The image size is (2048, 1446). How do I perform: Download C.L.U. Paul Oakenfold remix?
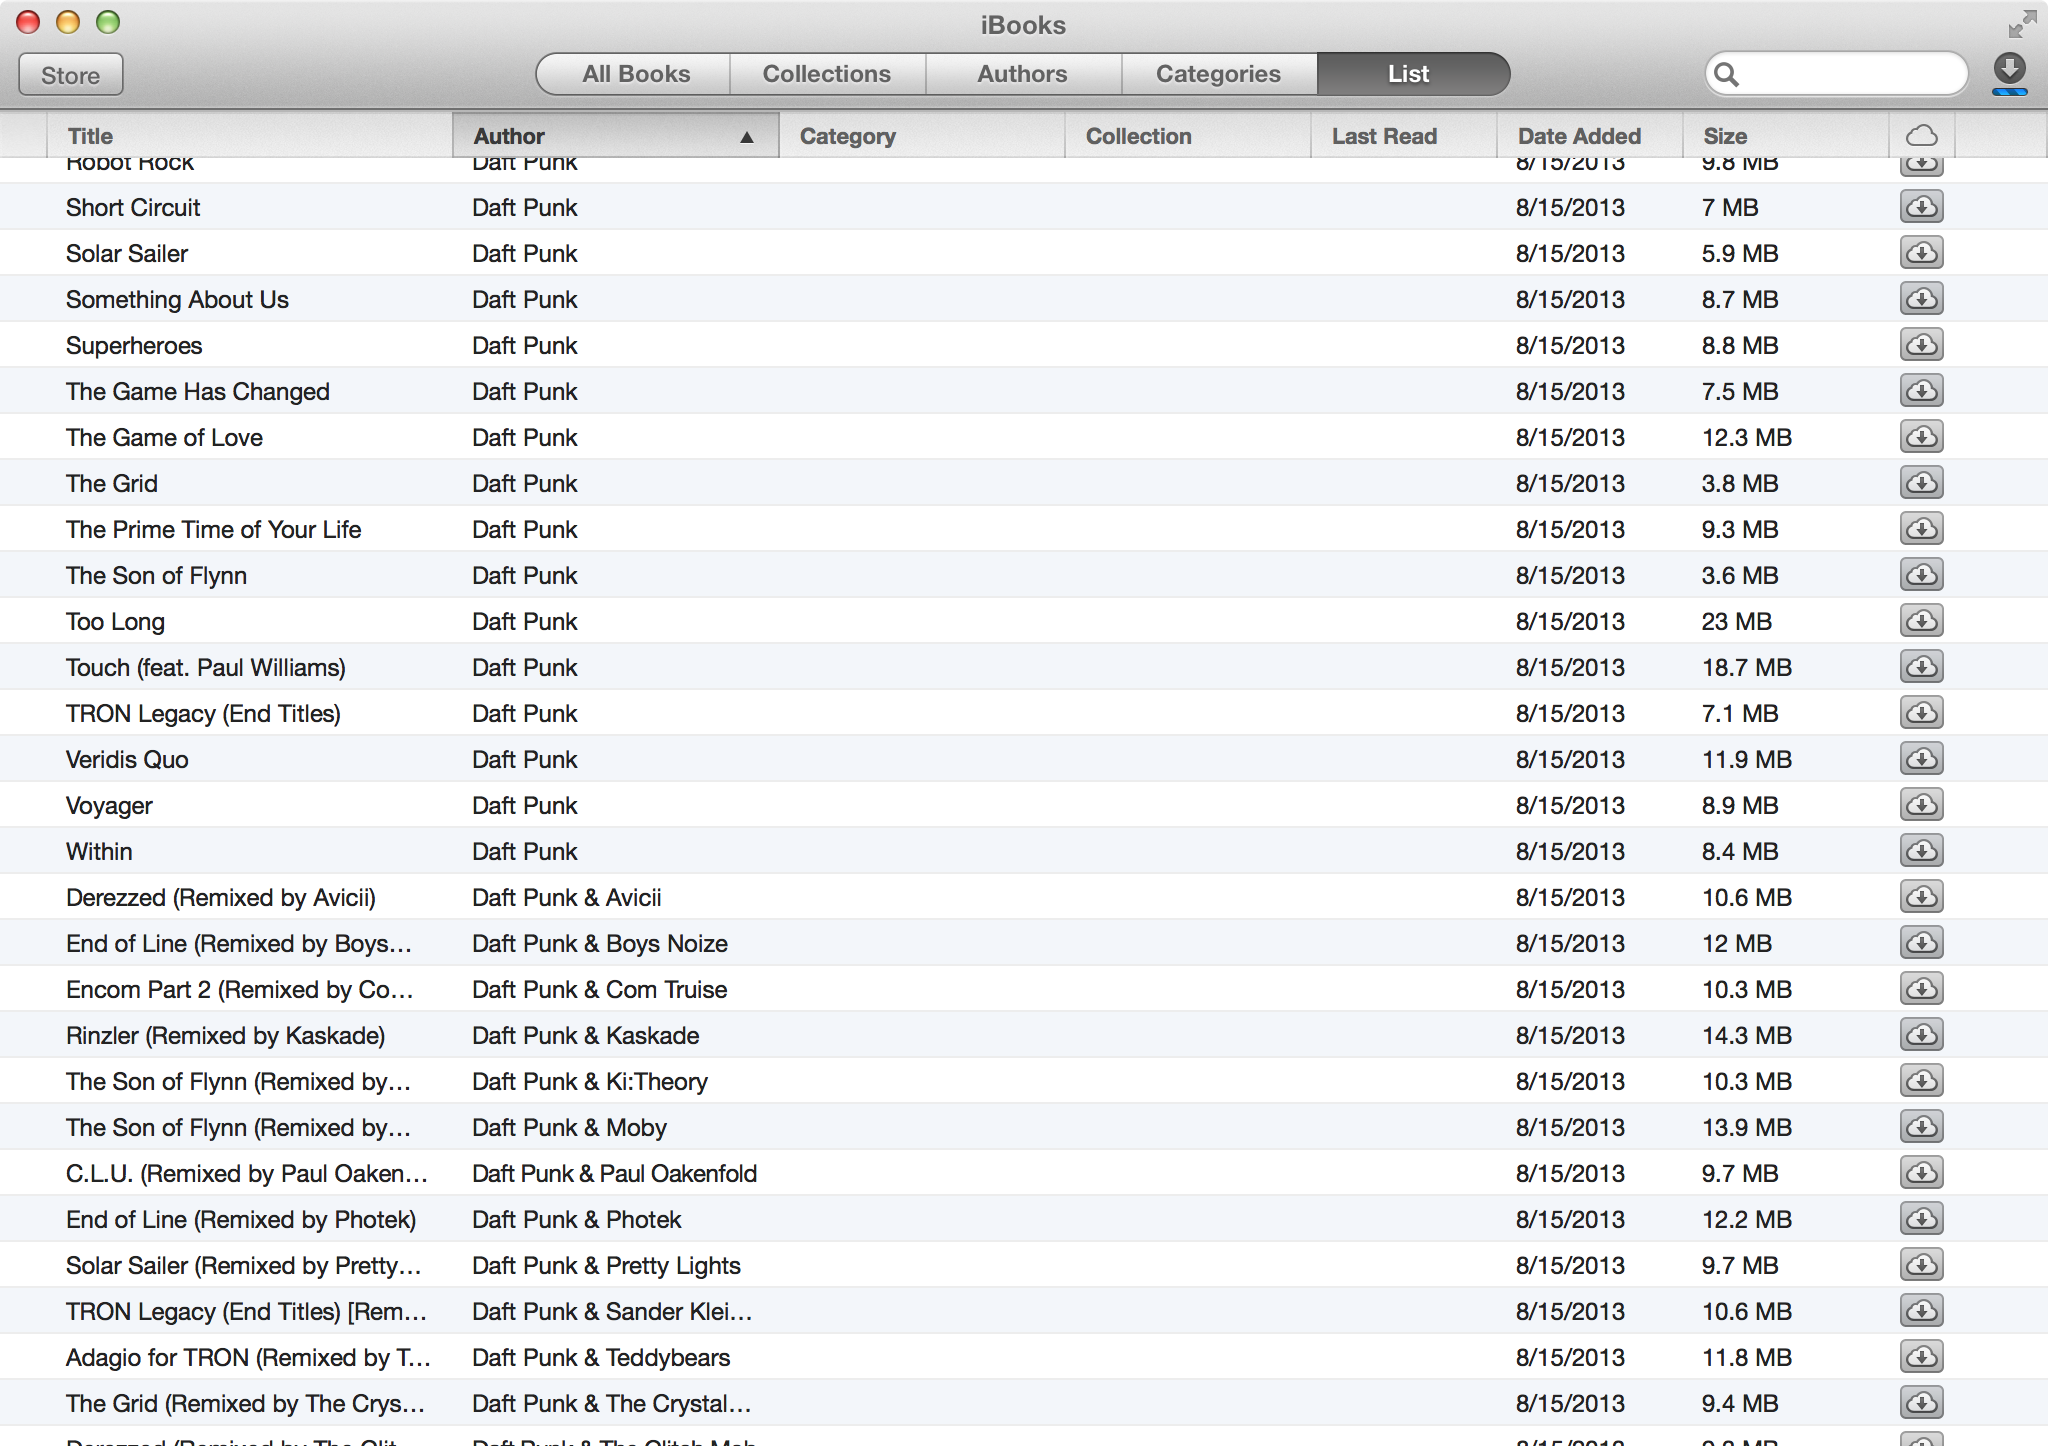(1921, 1173)
